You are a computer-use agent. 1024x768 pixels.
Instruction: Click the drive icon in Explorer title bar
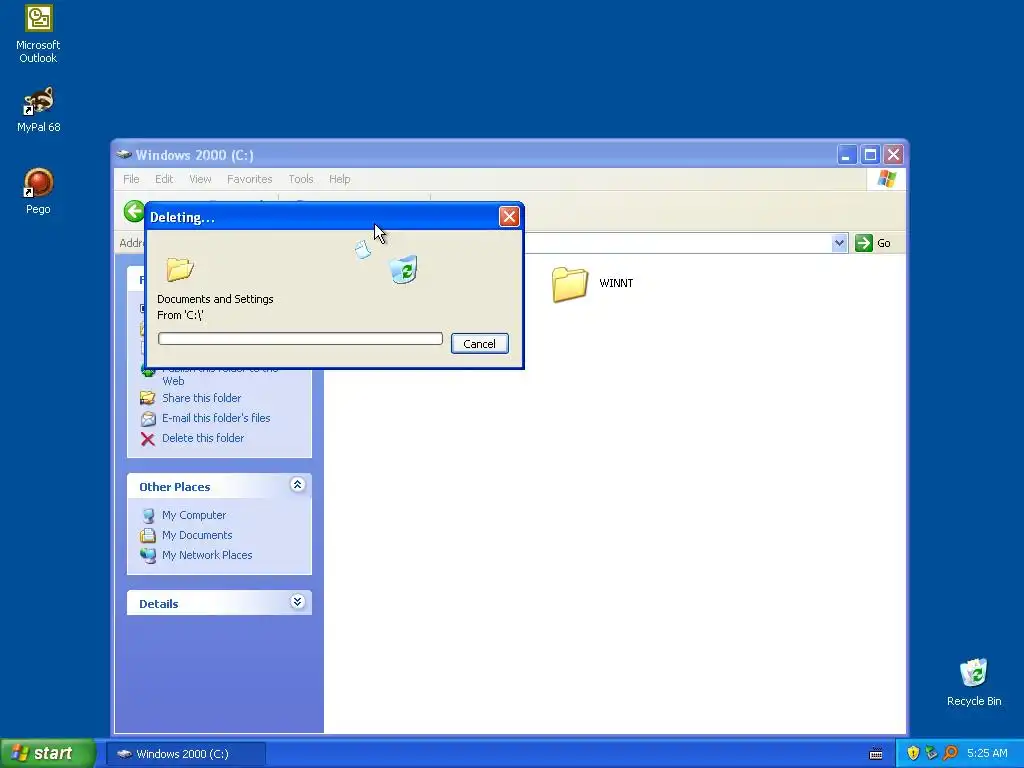pyautogui.click(x=123, y=155)
